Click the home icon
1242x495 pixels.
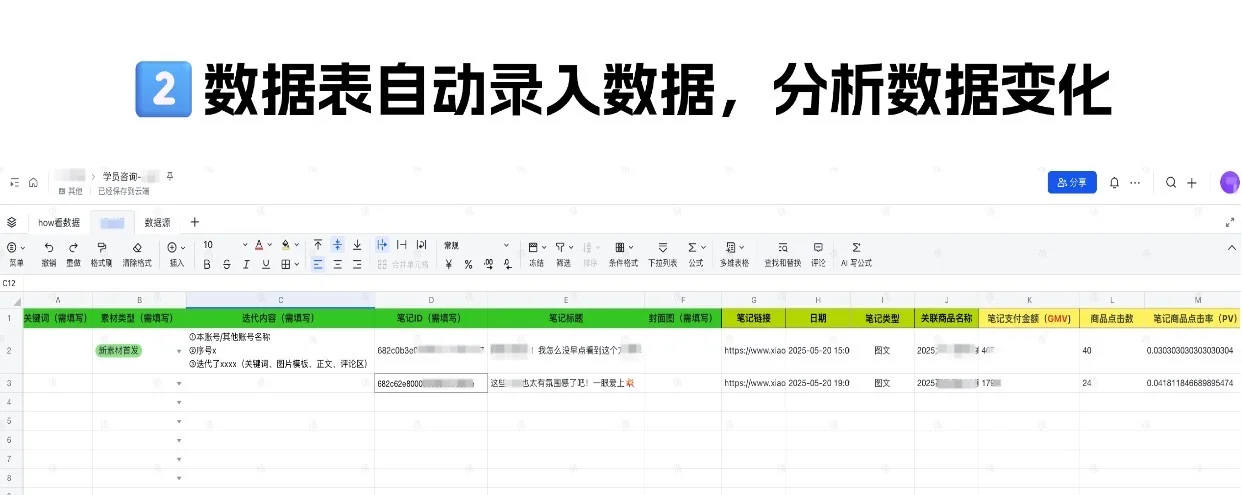pyautogui.click(x=33, y=182)
